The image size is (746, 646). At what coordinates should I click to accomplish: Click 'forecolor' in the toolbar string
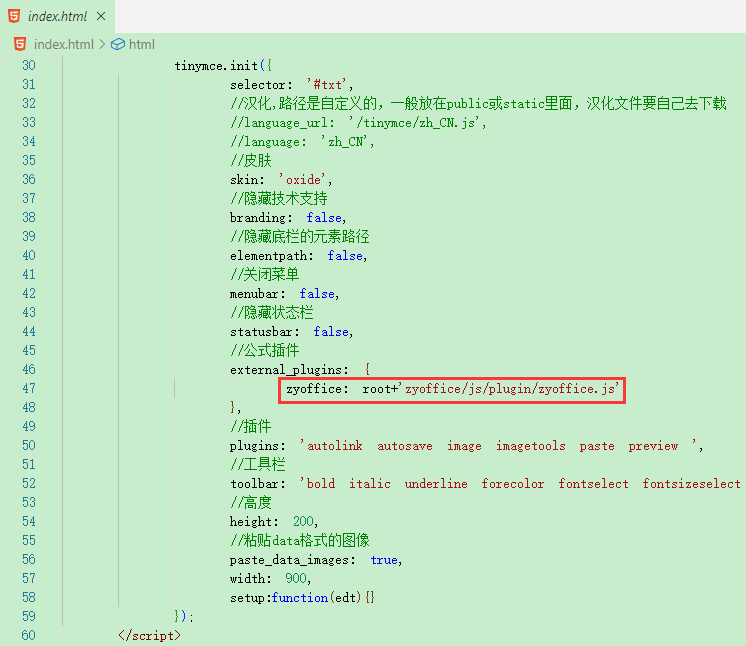(512, 484)
